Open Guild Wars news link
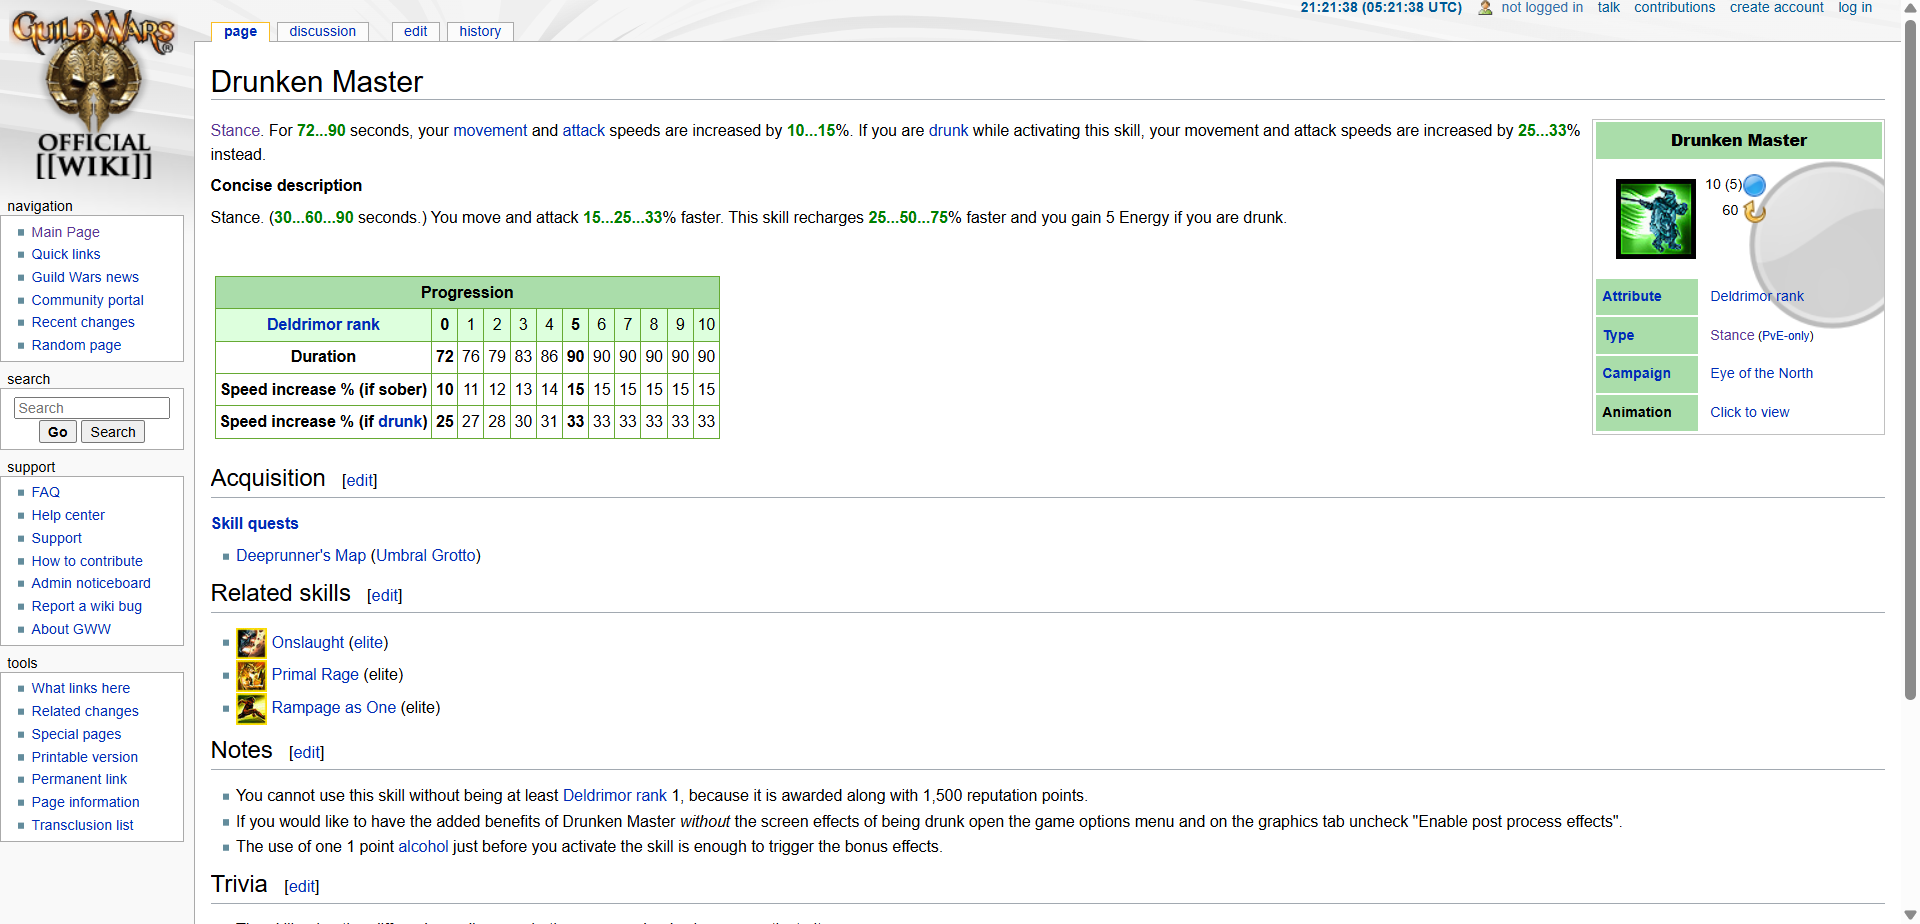 (85, 277)
